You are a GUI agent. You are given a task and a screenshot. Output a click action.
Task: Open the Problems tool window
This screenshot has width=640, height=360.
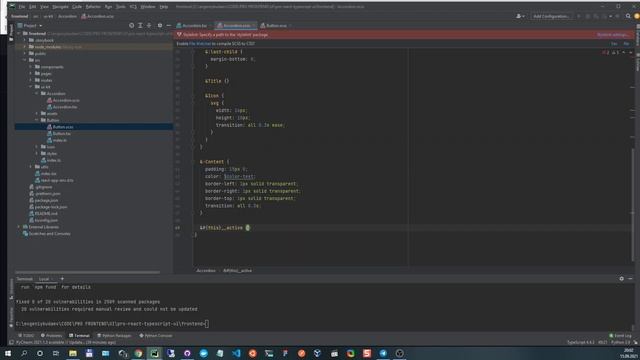tap(51, 336)
